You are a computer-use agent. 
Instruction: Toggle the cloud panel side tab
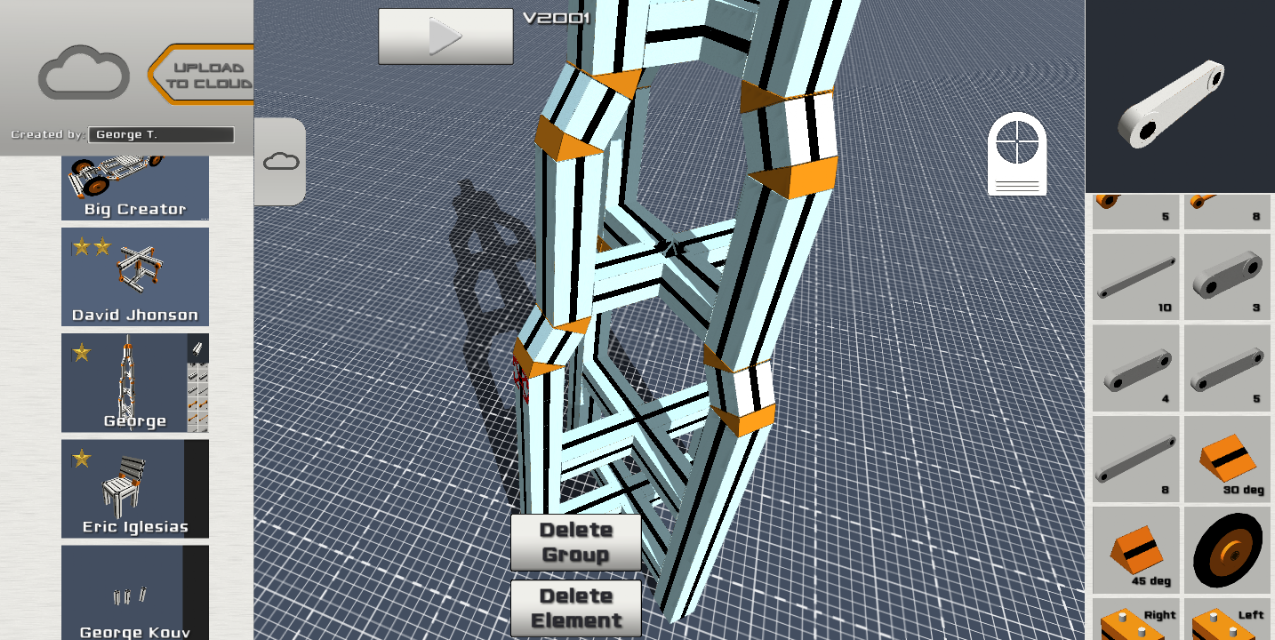pyautogui.click(x=280, y=161)
